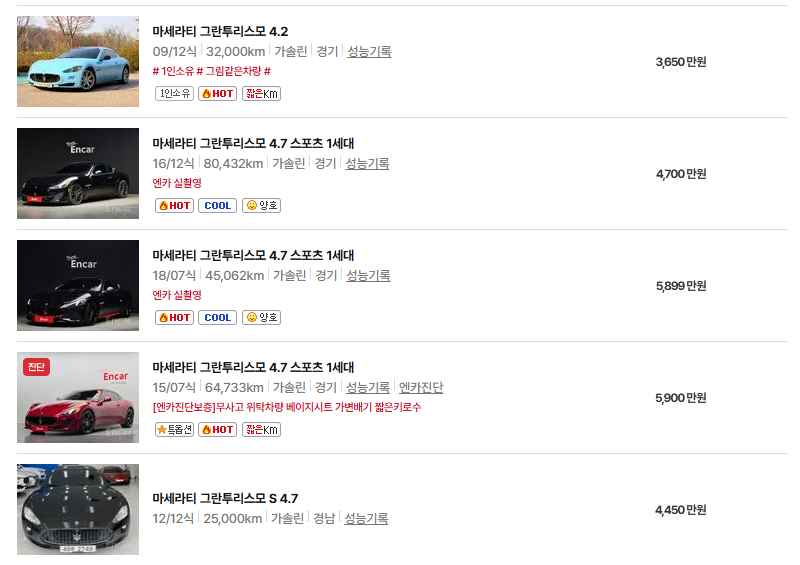The height and width of the screenshot is (565, 800).
Task: Open the front-view black Maserati thumbnail
Action: pyautogui.click(x=78, y=509)
